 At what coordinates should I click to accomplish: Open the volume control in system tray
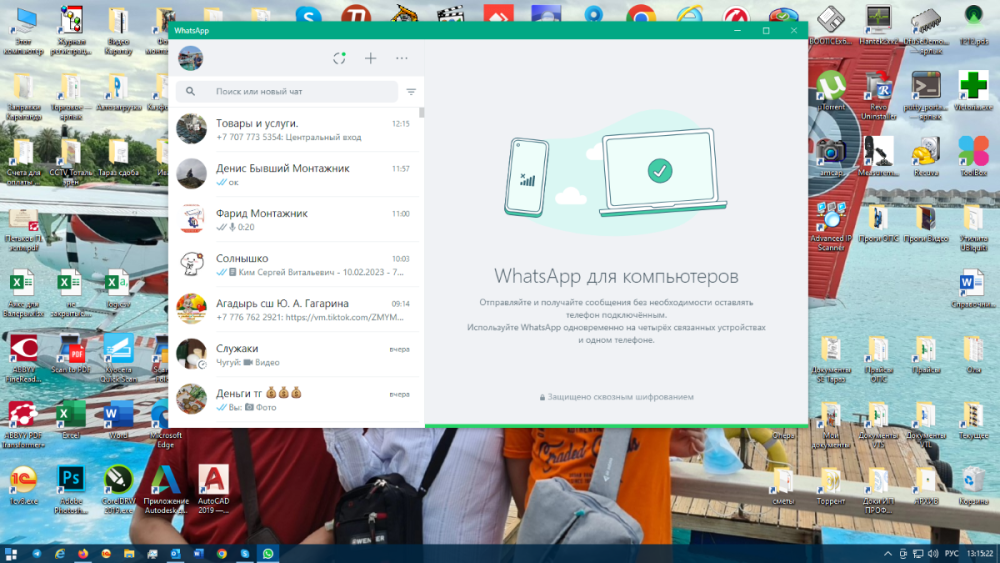point(933,553)
